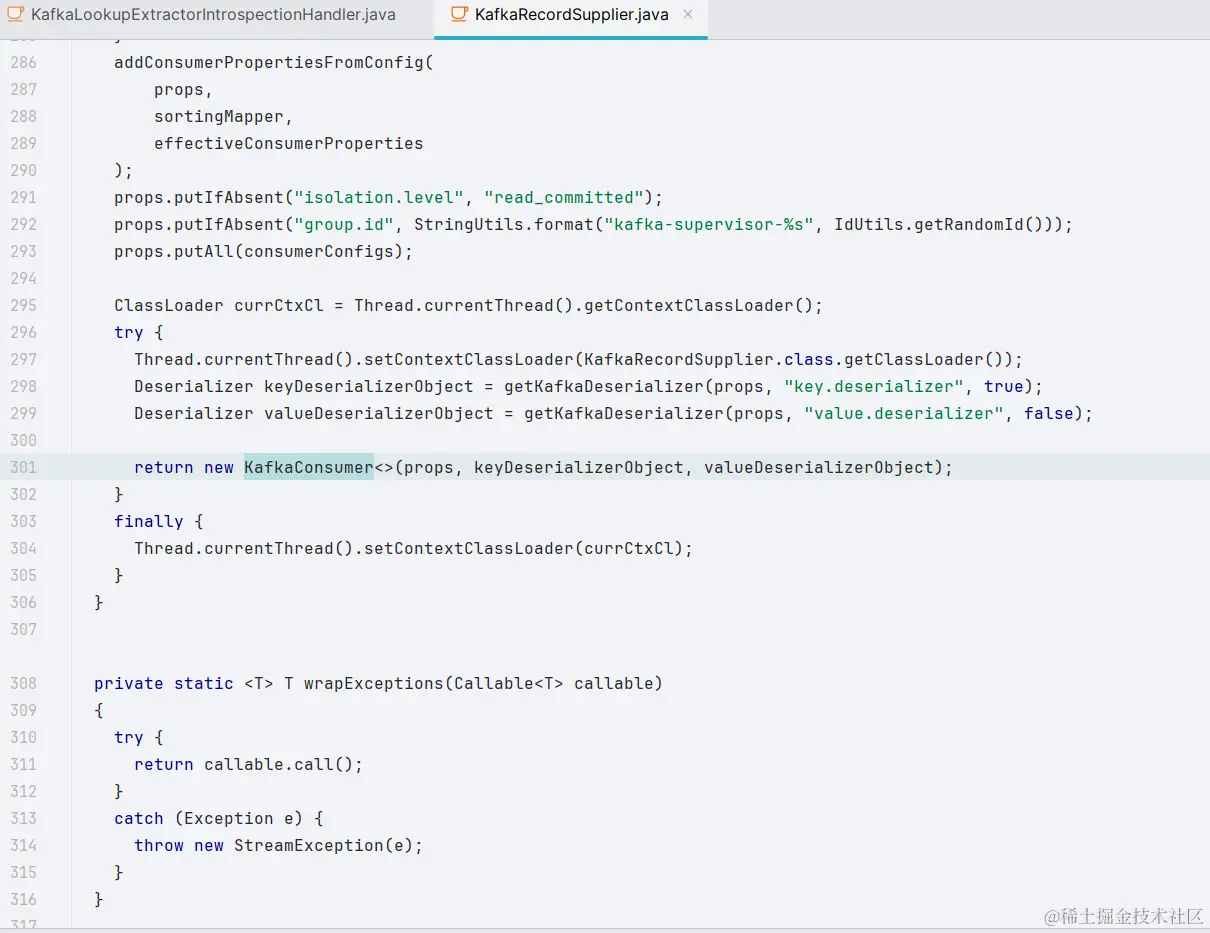Click the "value.deserializer" string literal
This screenshot has height=933, width=1210.
click(x=904, y=413)
